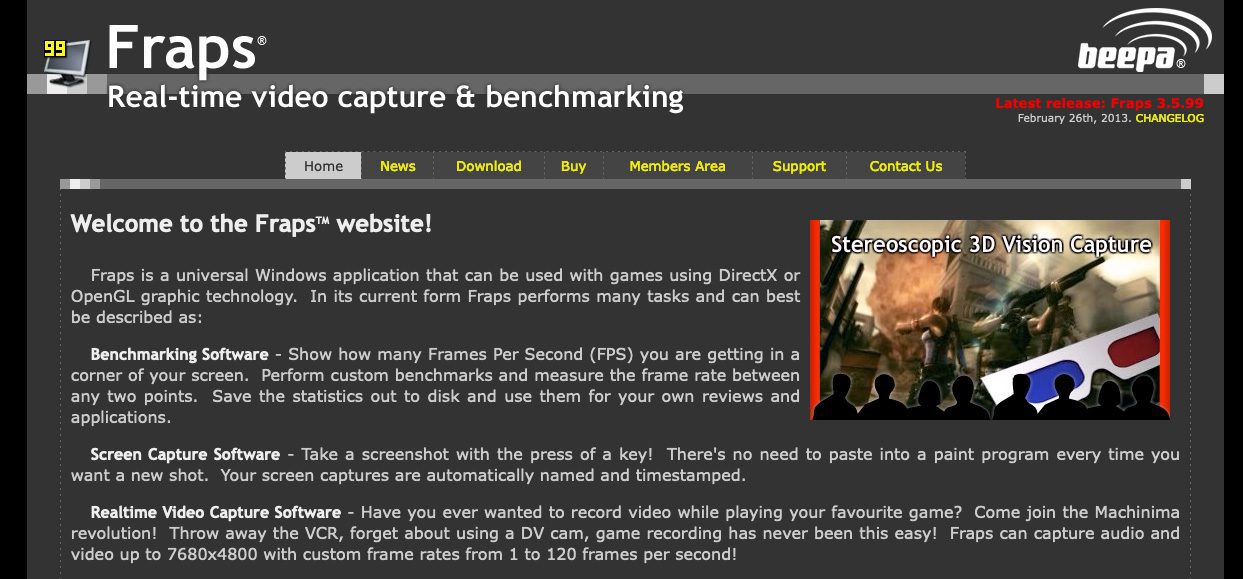Open the Download tab

[x=488, y=166]
